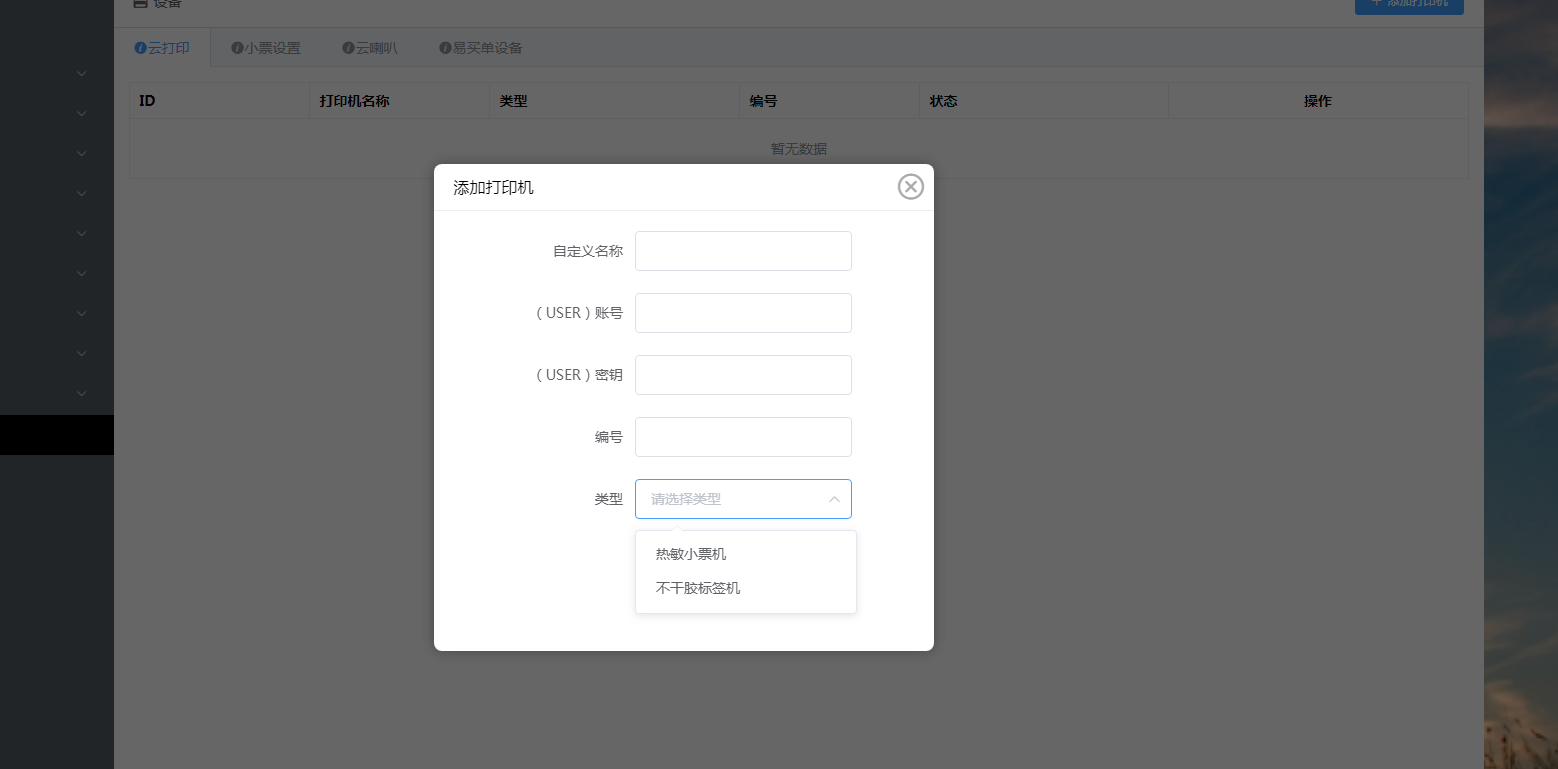This screenshot has width=1558, height=769.
Task: Click the 状态 column header
Action: [1044, 101]
